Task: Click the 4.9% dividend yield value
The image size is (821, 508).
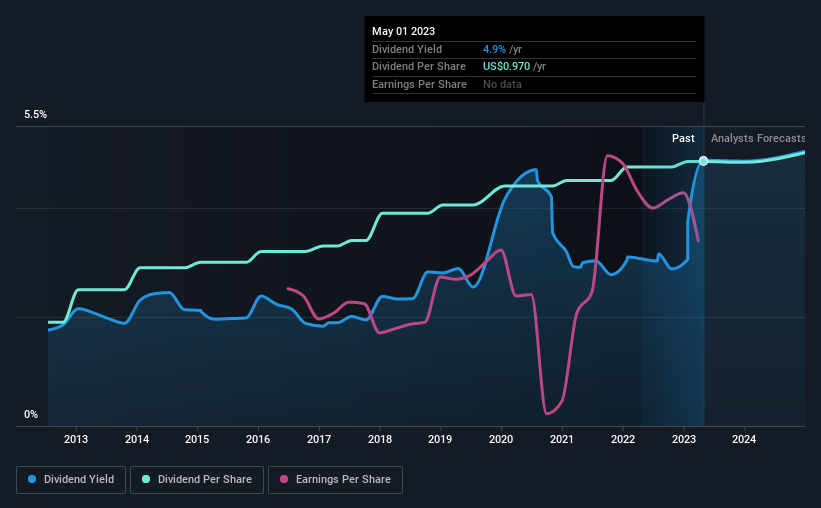Action: point(495,49)
